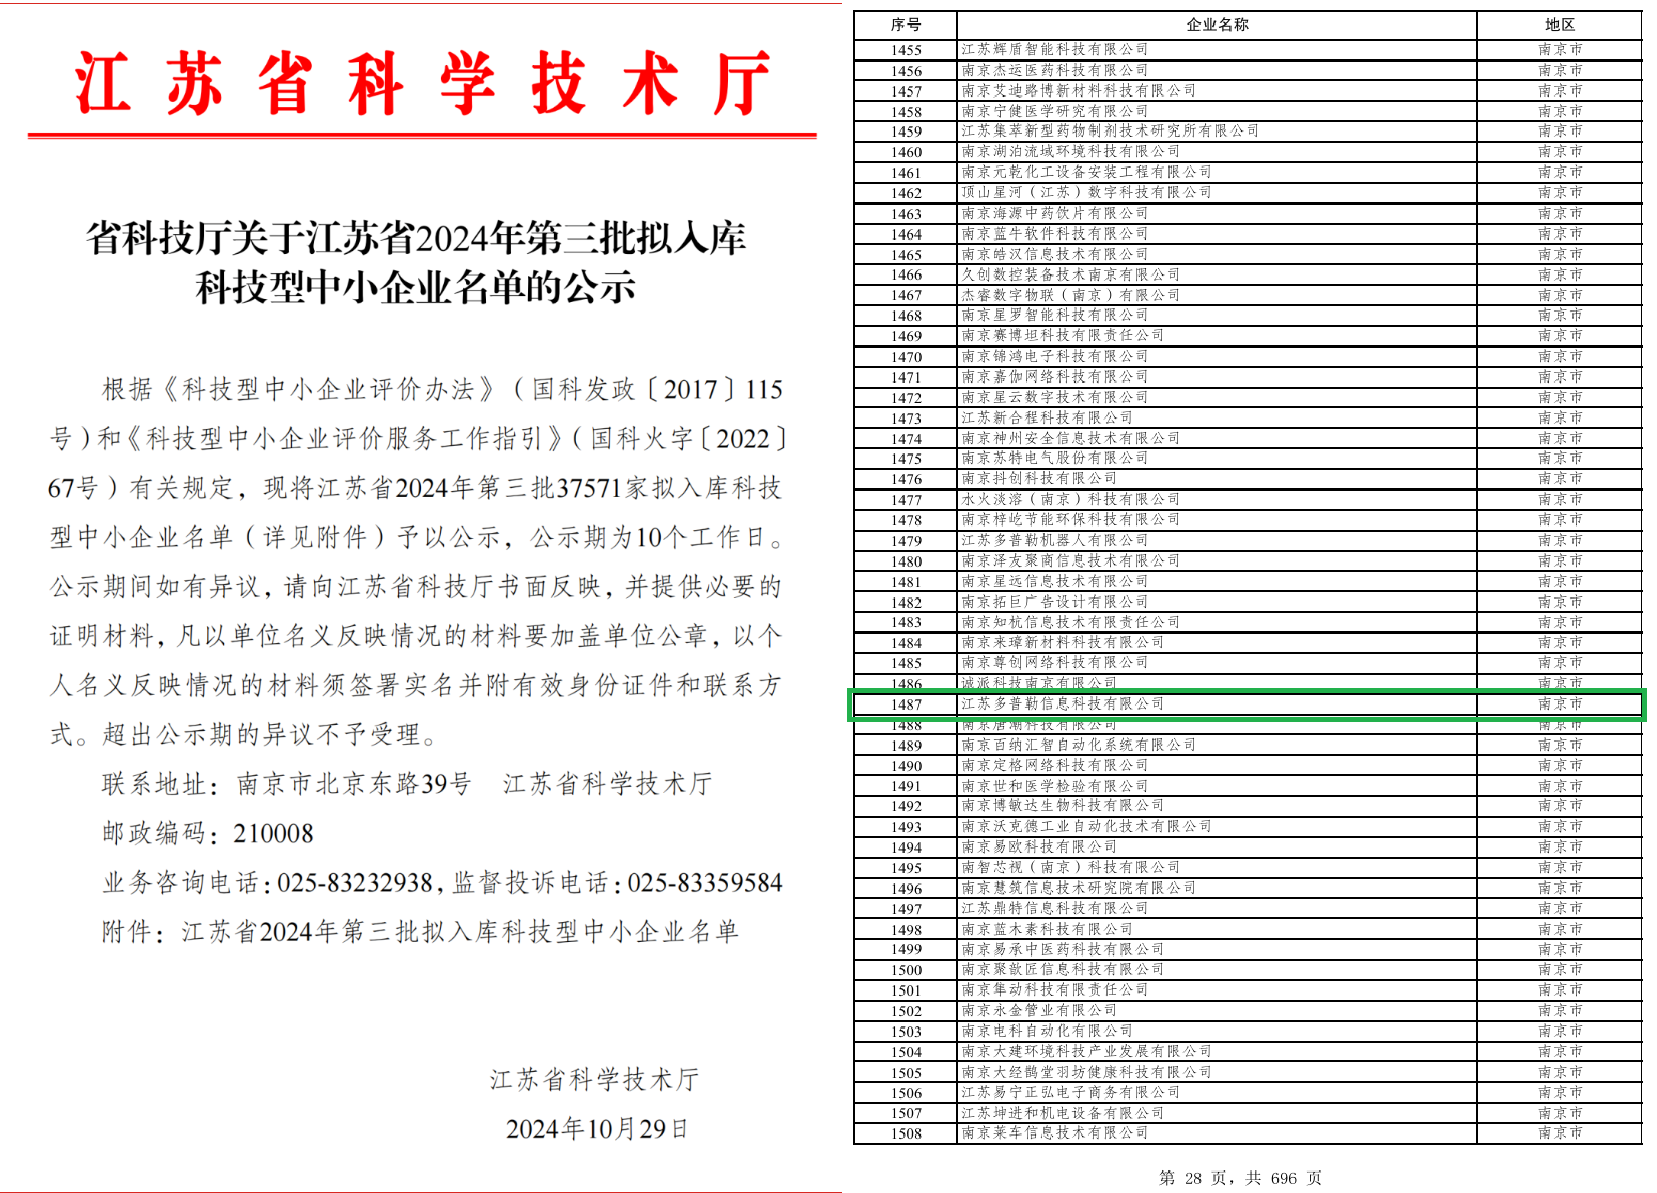Click company 江苏易宁正弘电子商务有限公司

[x=1071, y=1092]
